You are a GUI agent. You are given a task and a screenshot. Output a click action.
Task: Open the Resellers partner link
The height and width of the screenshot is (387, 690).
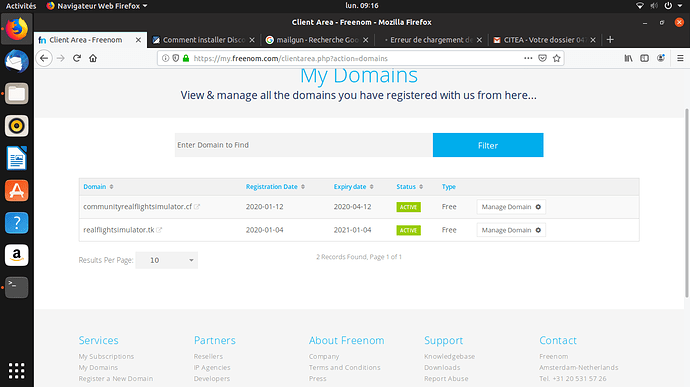pos(208,356)
